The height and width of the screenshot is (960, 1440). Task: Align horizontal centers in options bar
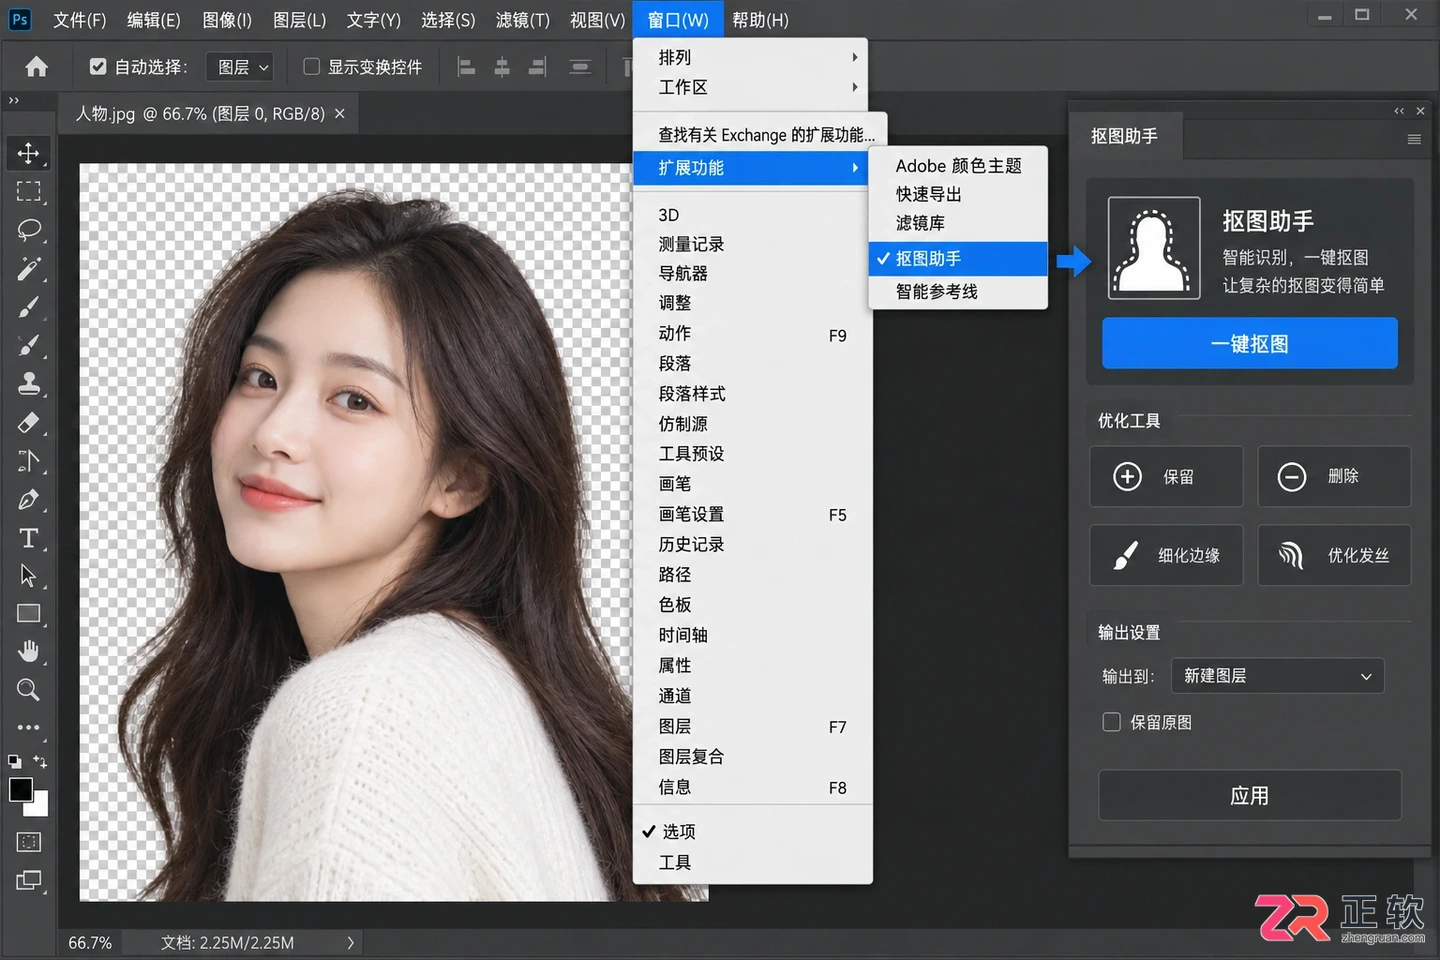coord(502,67)
